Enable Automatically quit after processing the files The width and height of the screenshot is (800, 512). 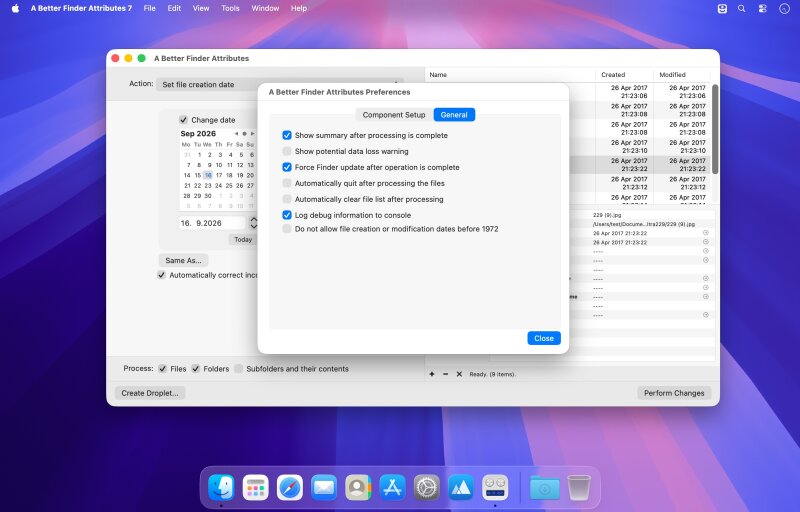point(287,183)
